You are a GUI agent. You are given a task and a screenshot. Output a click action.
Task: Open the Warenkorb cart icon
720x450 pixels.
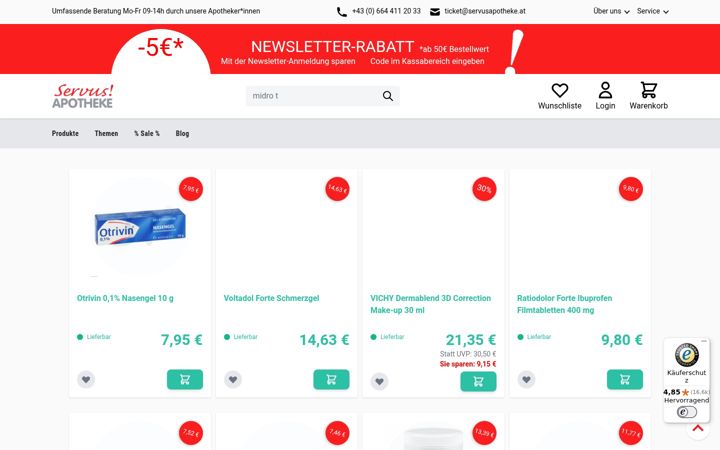tap(648, 90)
